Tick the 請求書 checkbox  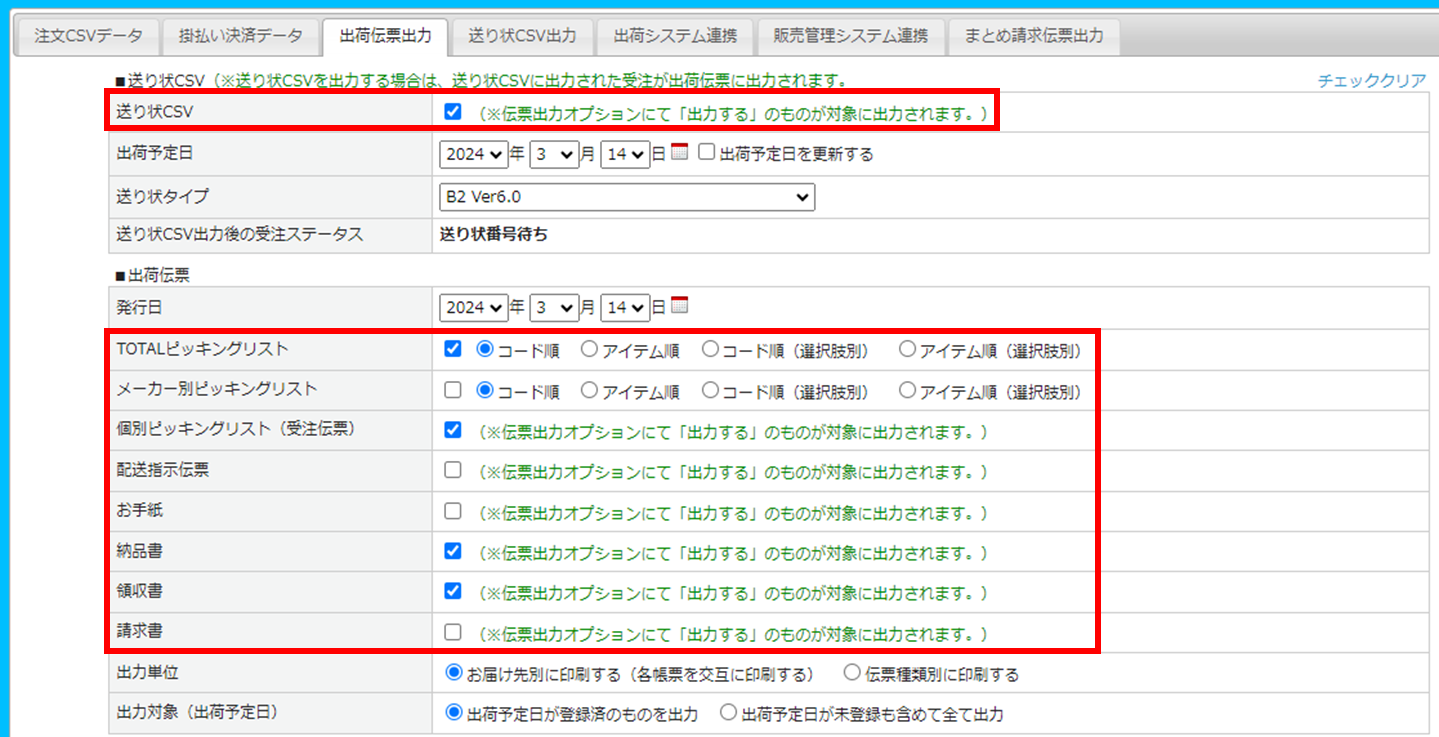[x=453, y=632]
